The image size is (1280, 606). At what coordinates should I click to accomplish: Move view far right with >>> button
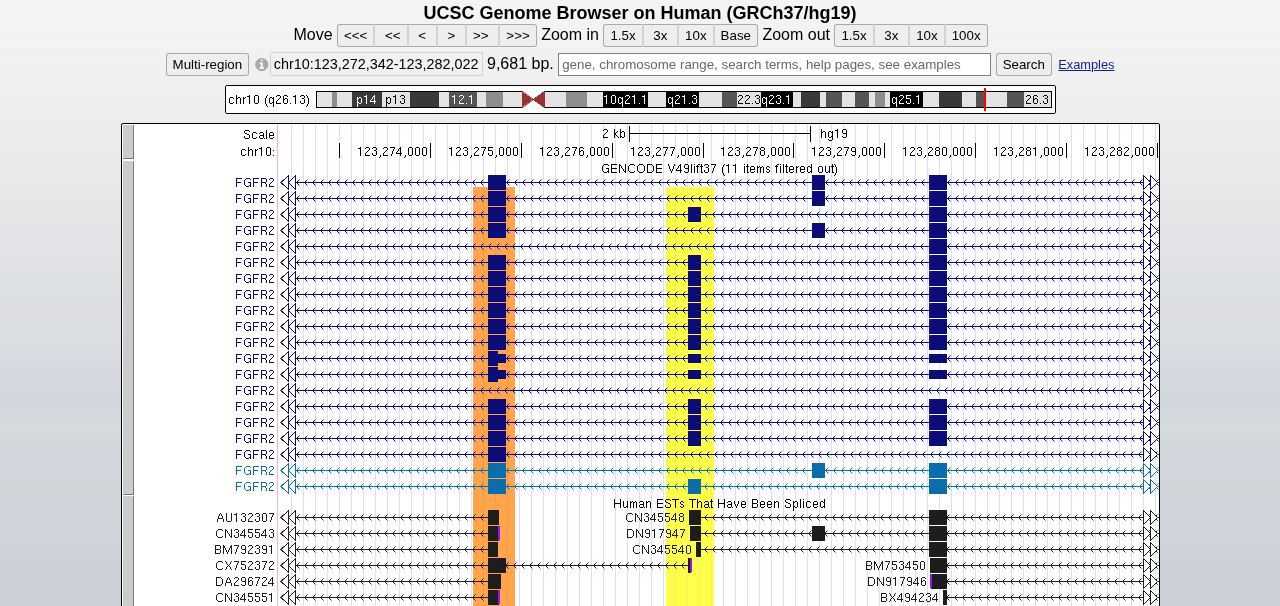tap(518, 36)
